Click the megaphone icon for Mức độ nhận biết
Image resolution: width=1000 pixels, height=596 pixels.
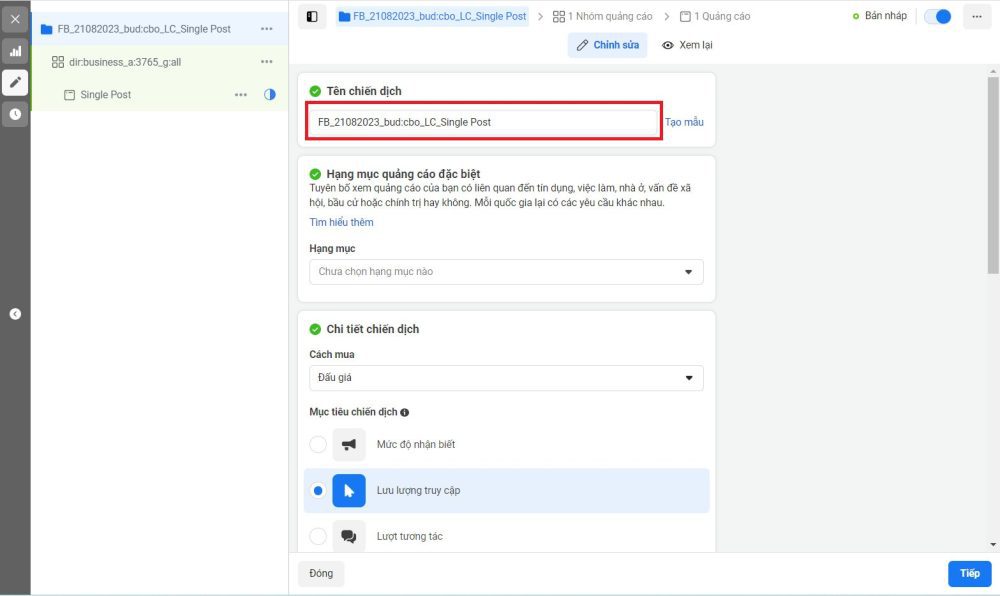[349, 444]
